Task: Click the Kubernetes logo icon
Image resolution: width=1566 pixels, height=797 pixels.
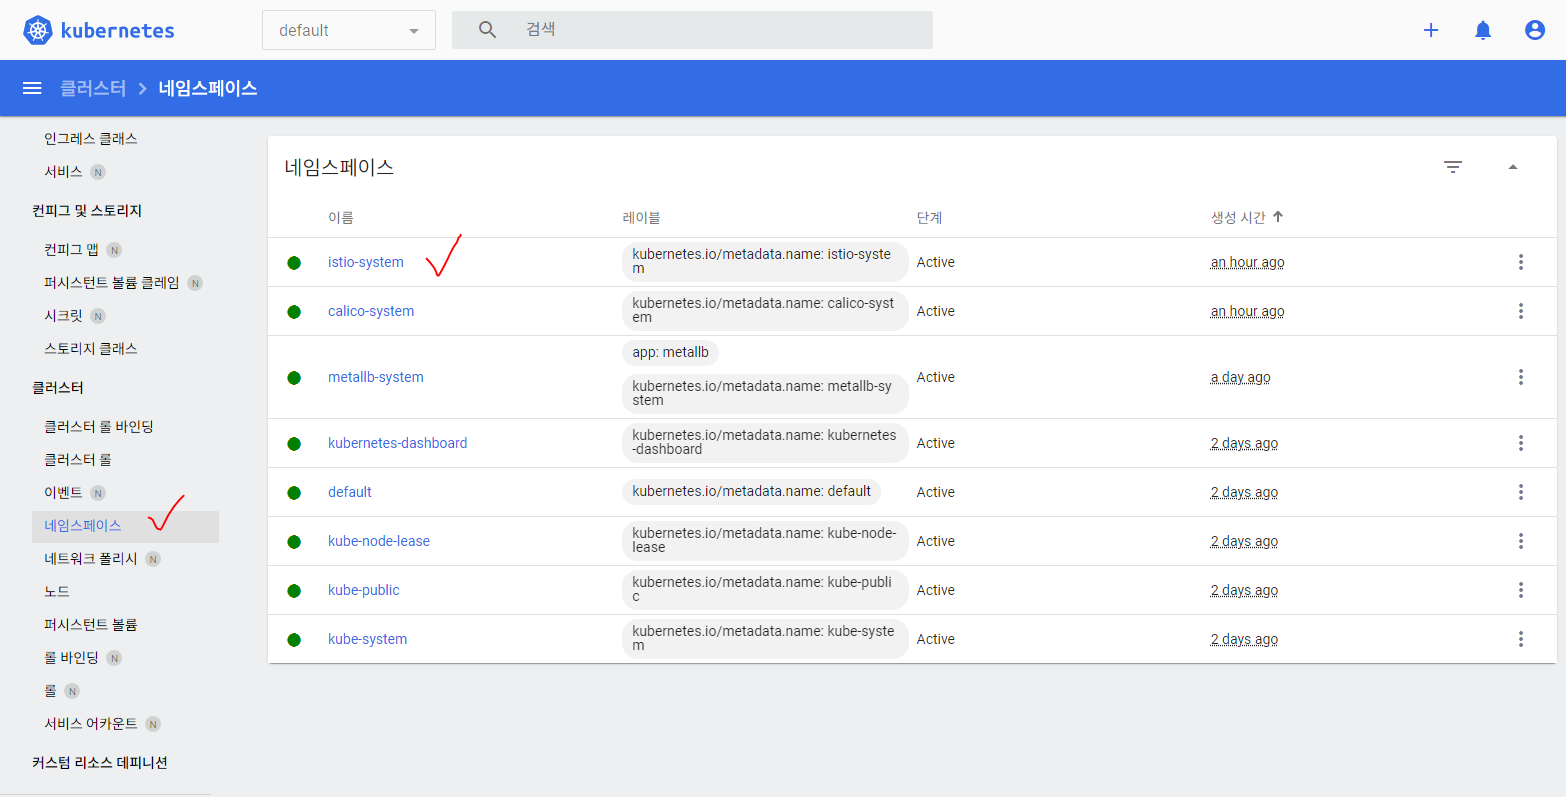Action: pyautogui.click(x=38, y=30)
